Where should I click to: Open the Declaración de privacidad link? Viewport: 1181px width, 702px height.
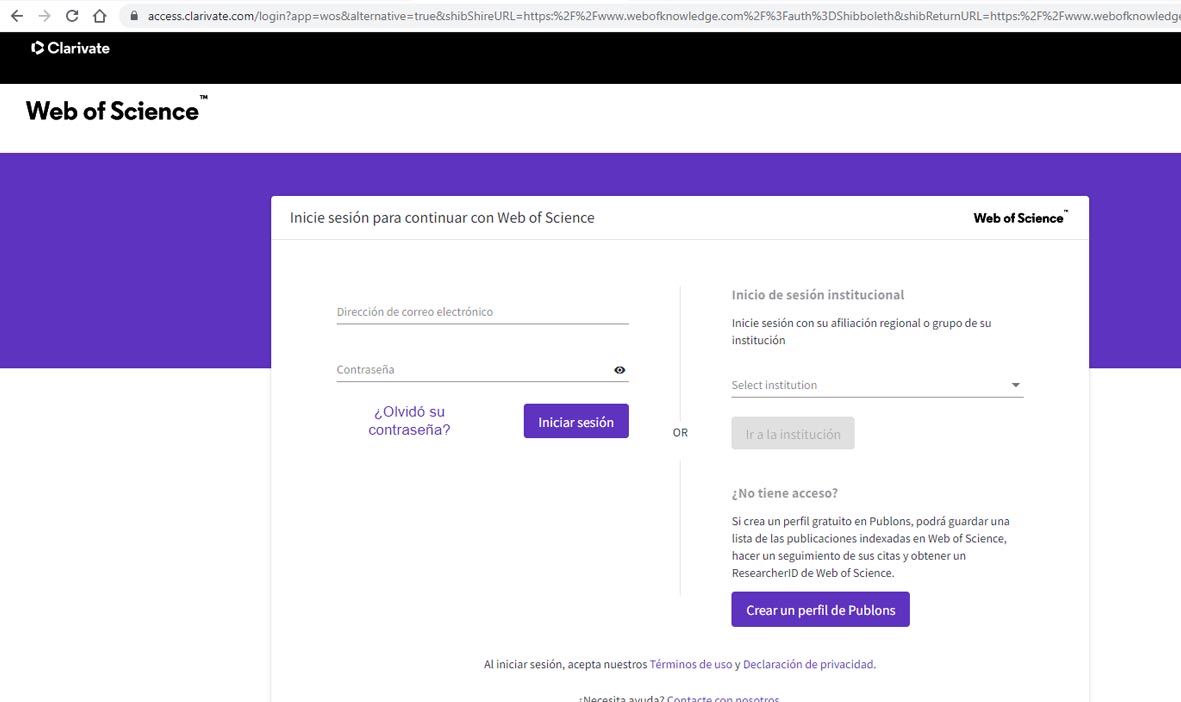coord(808,664)
